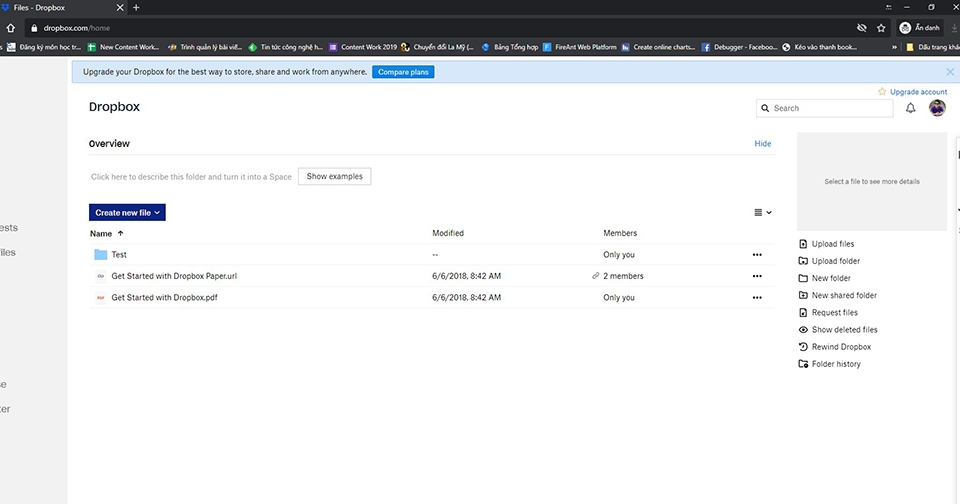The width and height of the screenshot is (960, 504).
Task: Open Get Started with Dropbox.pdf
Action: 164,298
